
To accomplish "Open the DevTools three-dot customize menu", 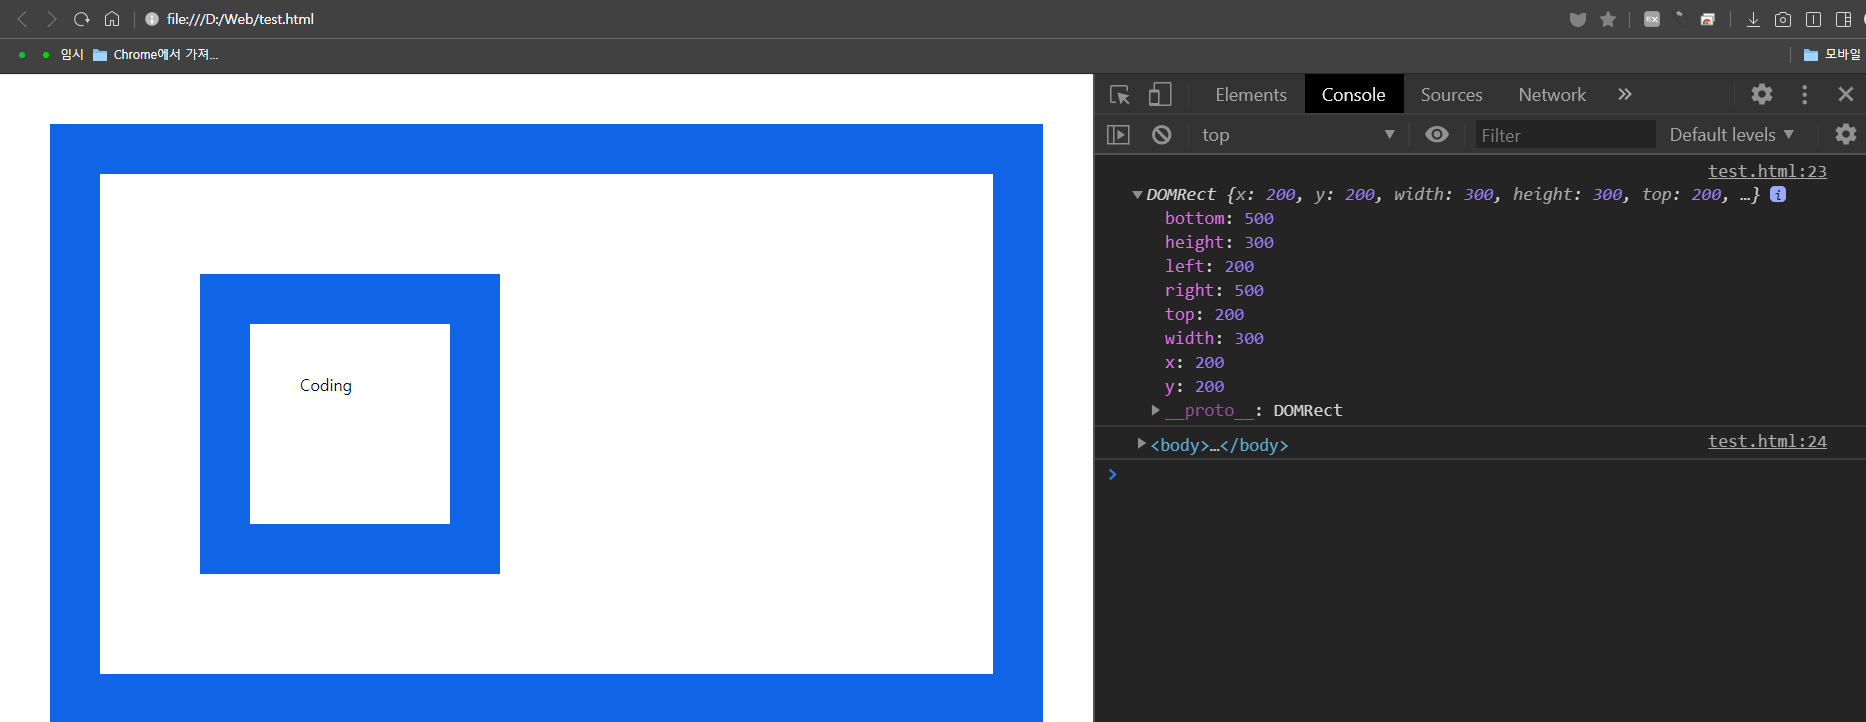I will click(x=1804, y=94).
